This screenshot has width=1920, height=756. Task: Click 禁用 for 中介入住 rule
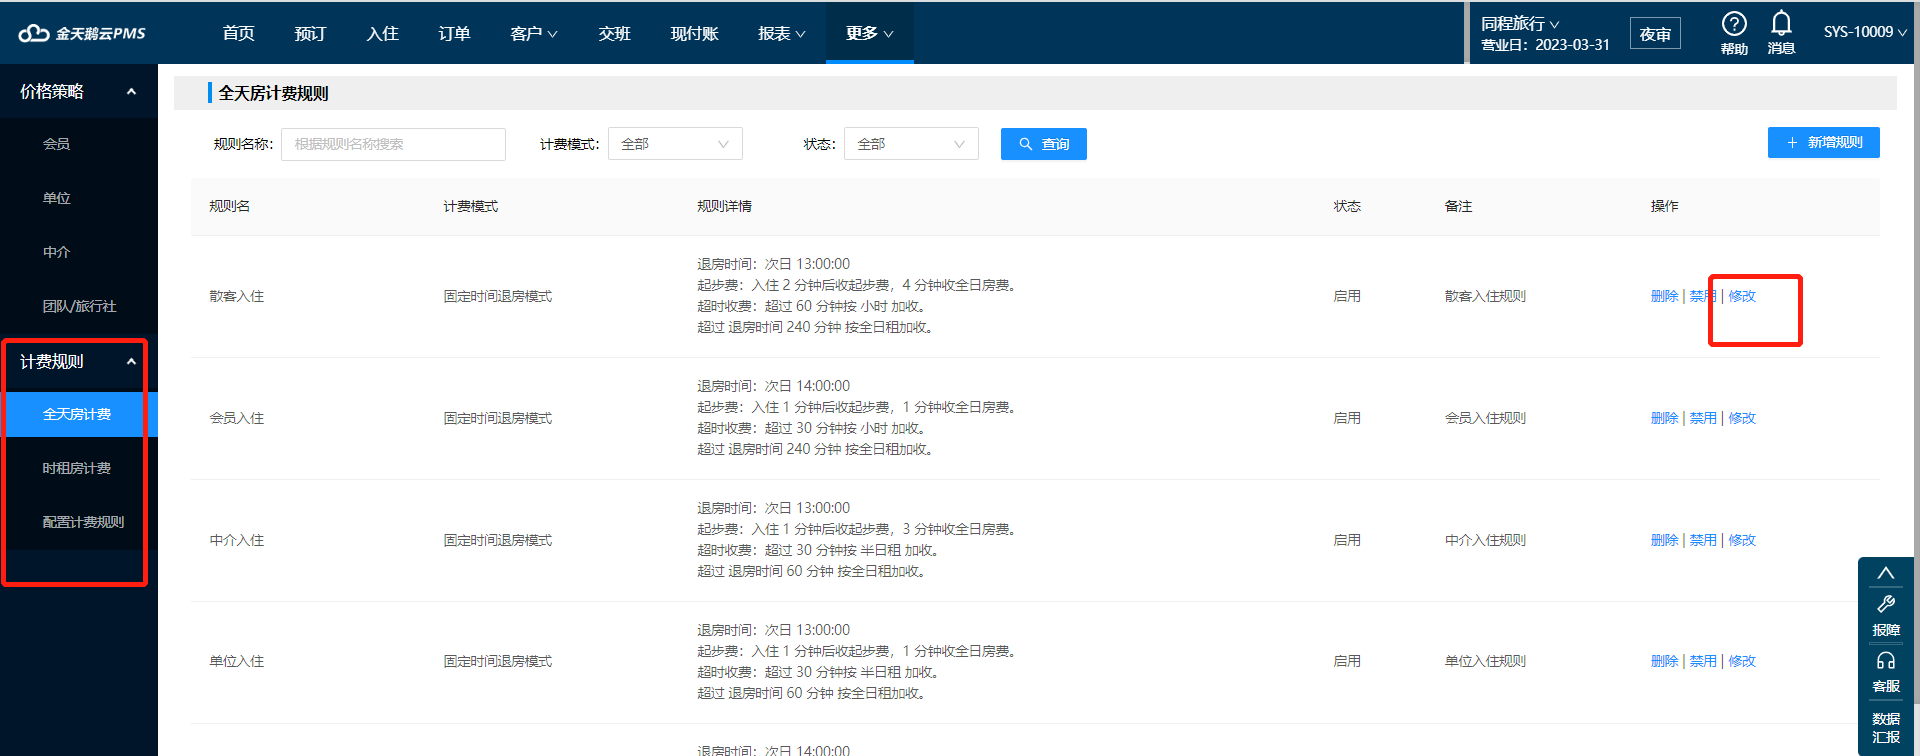(x=1703, y=540)
